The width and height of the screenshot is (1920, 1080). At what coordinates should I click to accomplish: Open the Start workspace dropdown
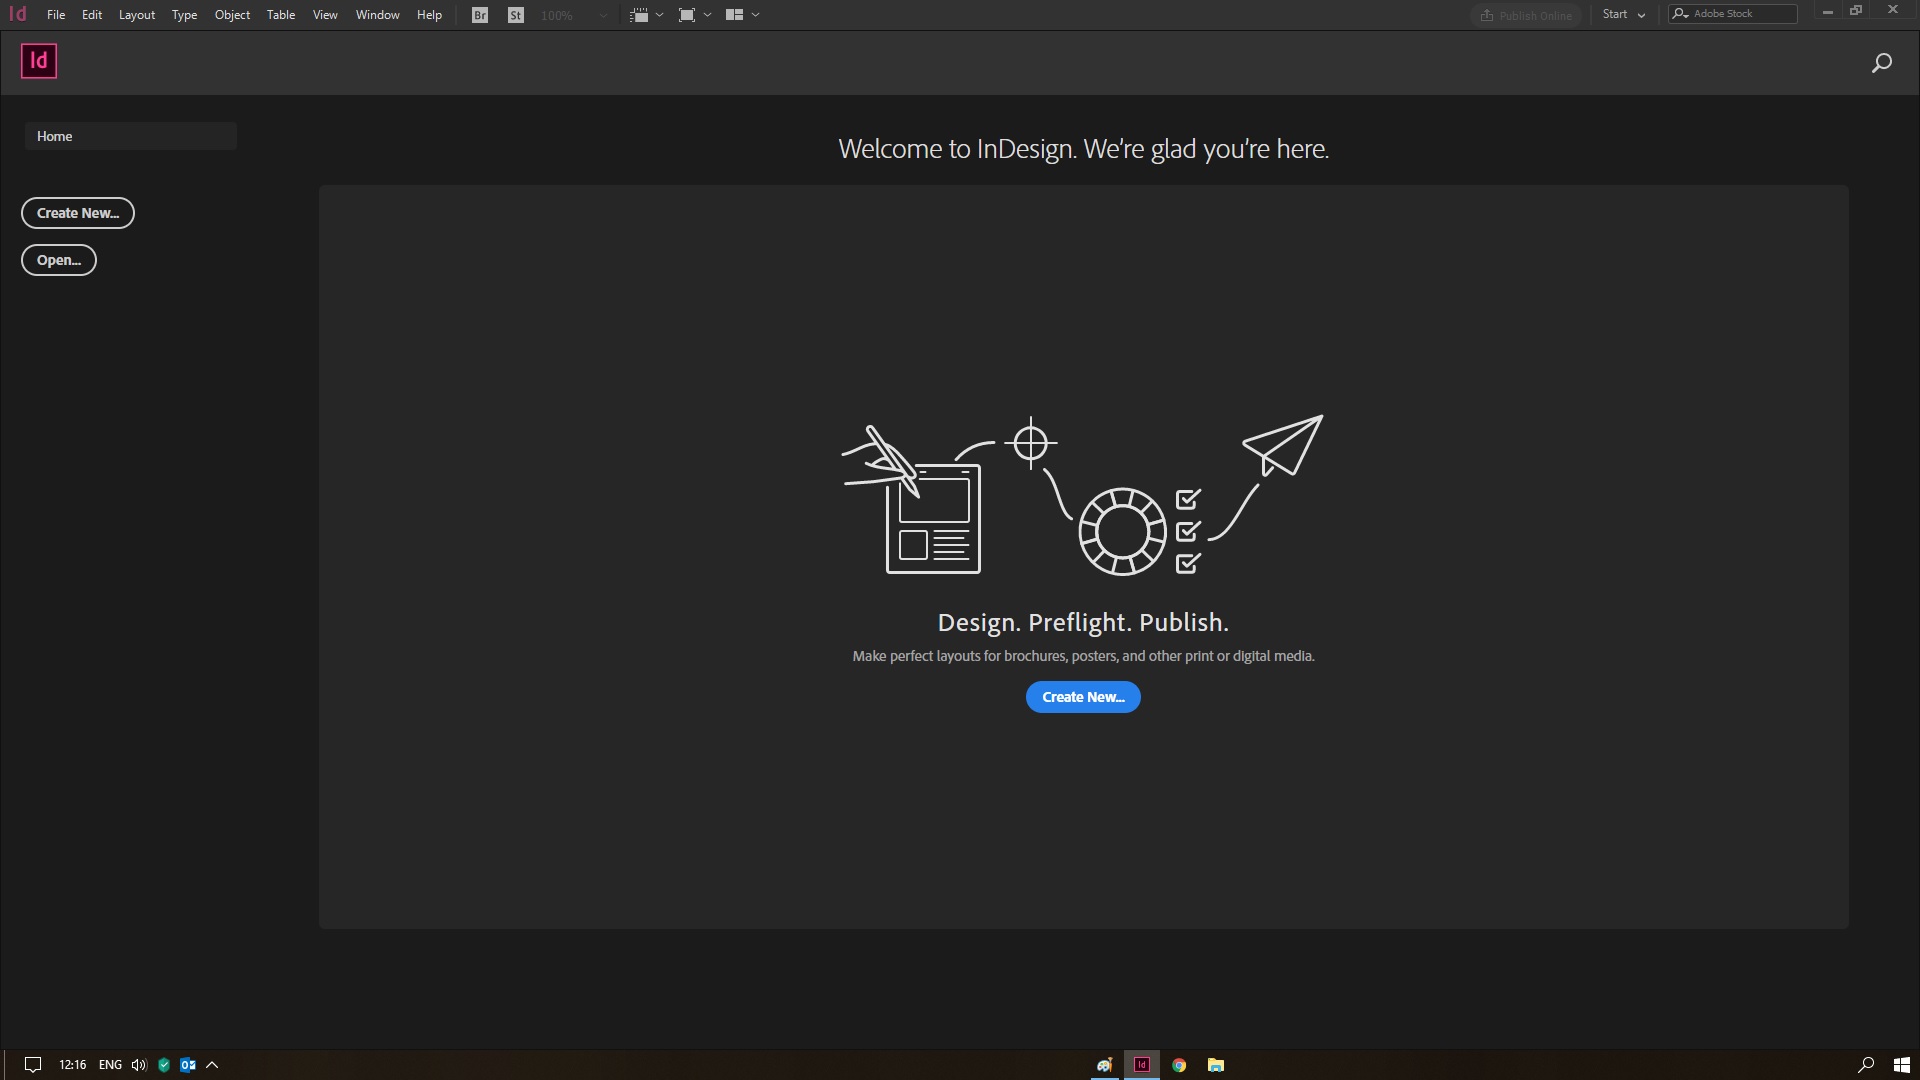click(x=1623, y=14)
